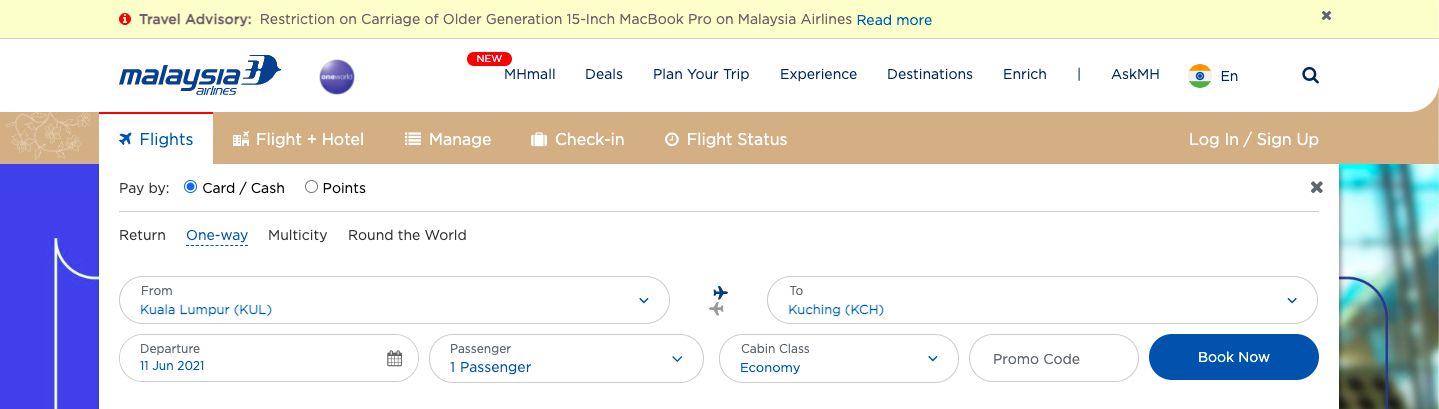Click the oneworld alliance badge

click(x=336, y=77)
